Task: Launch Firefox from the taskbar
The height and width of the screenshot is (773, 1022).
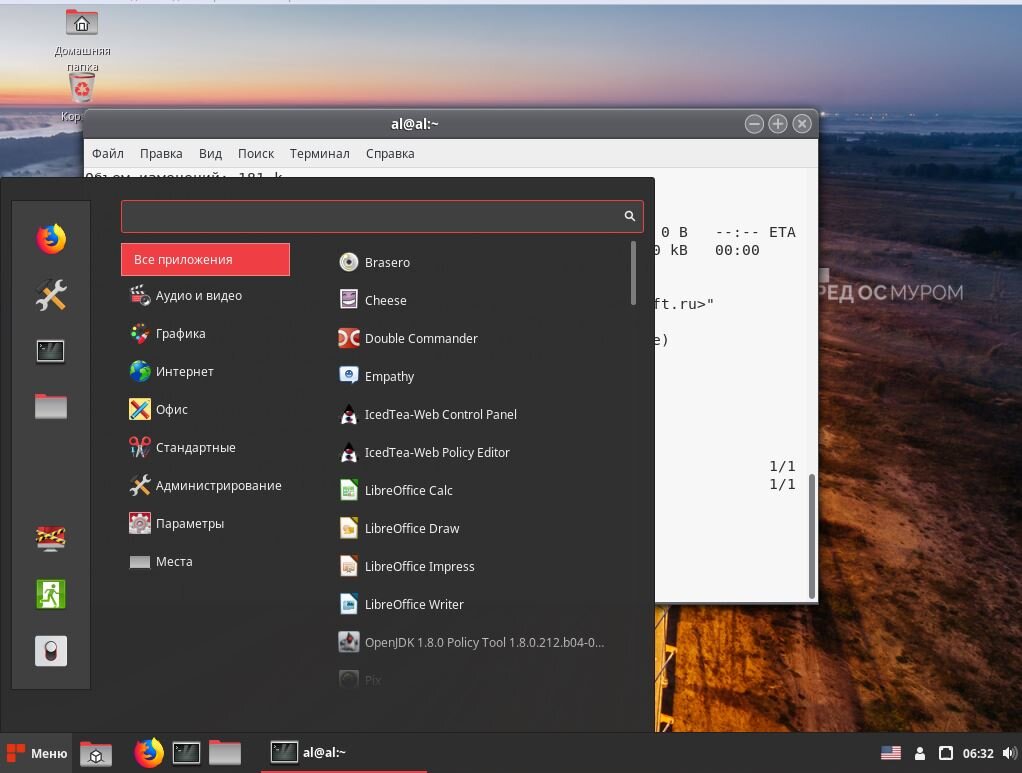Action: tap(149, 753)
